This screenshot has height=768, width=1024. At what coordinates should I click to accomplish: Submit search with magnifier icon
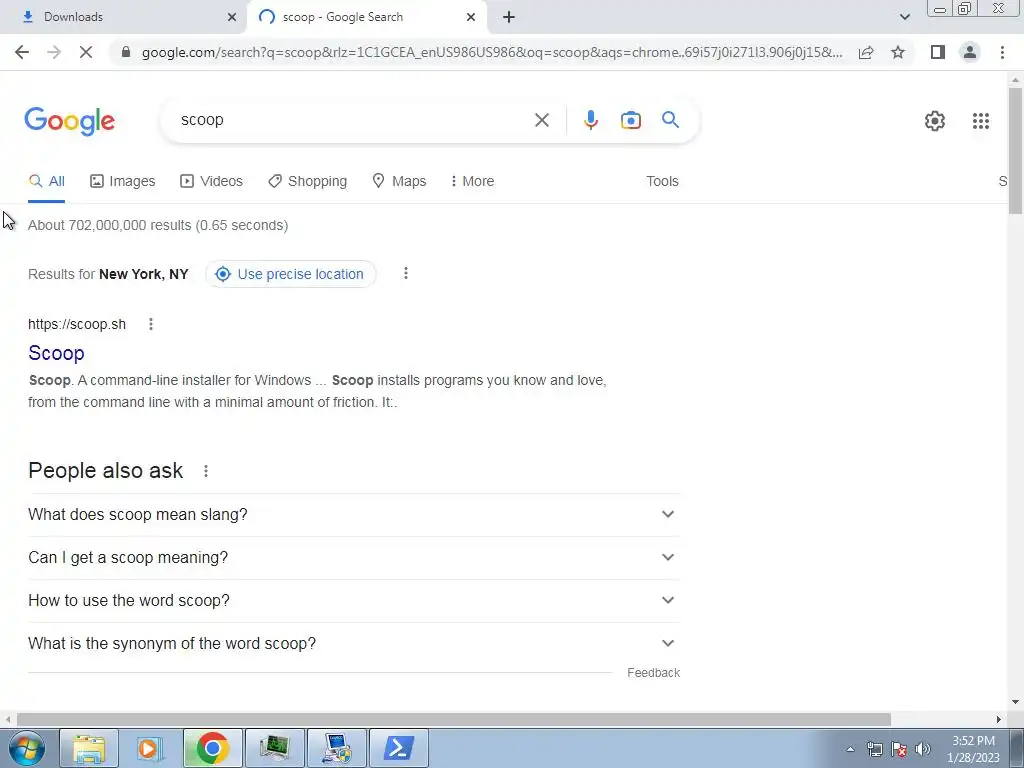click(x=670, y=120)
